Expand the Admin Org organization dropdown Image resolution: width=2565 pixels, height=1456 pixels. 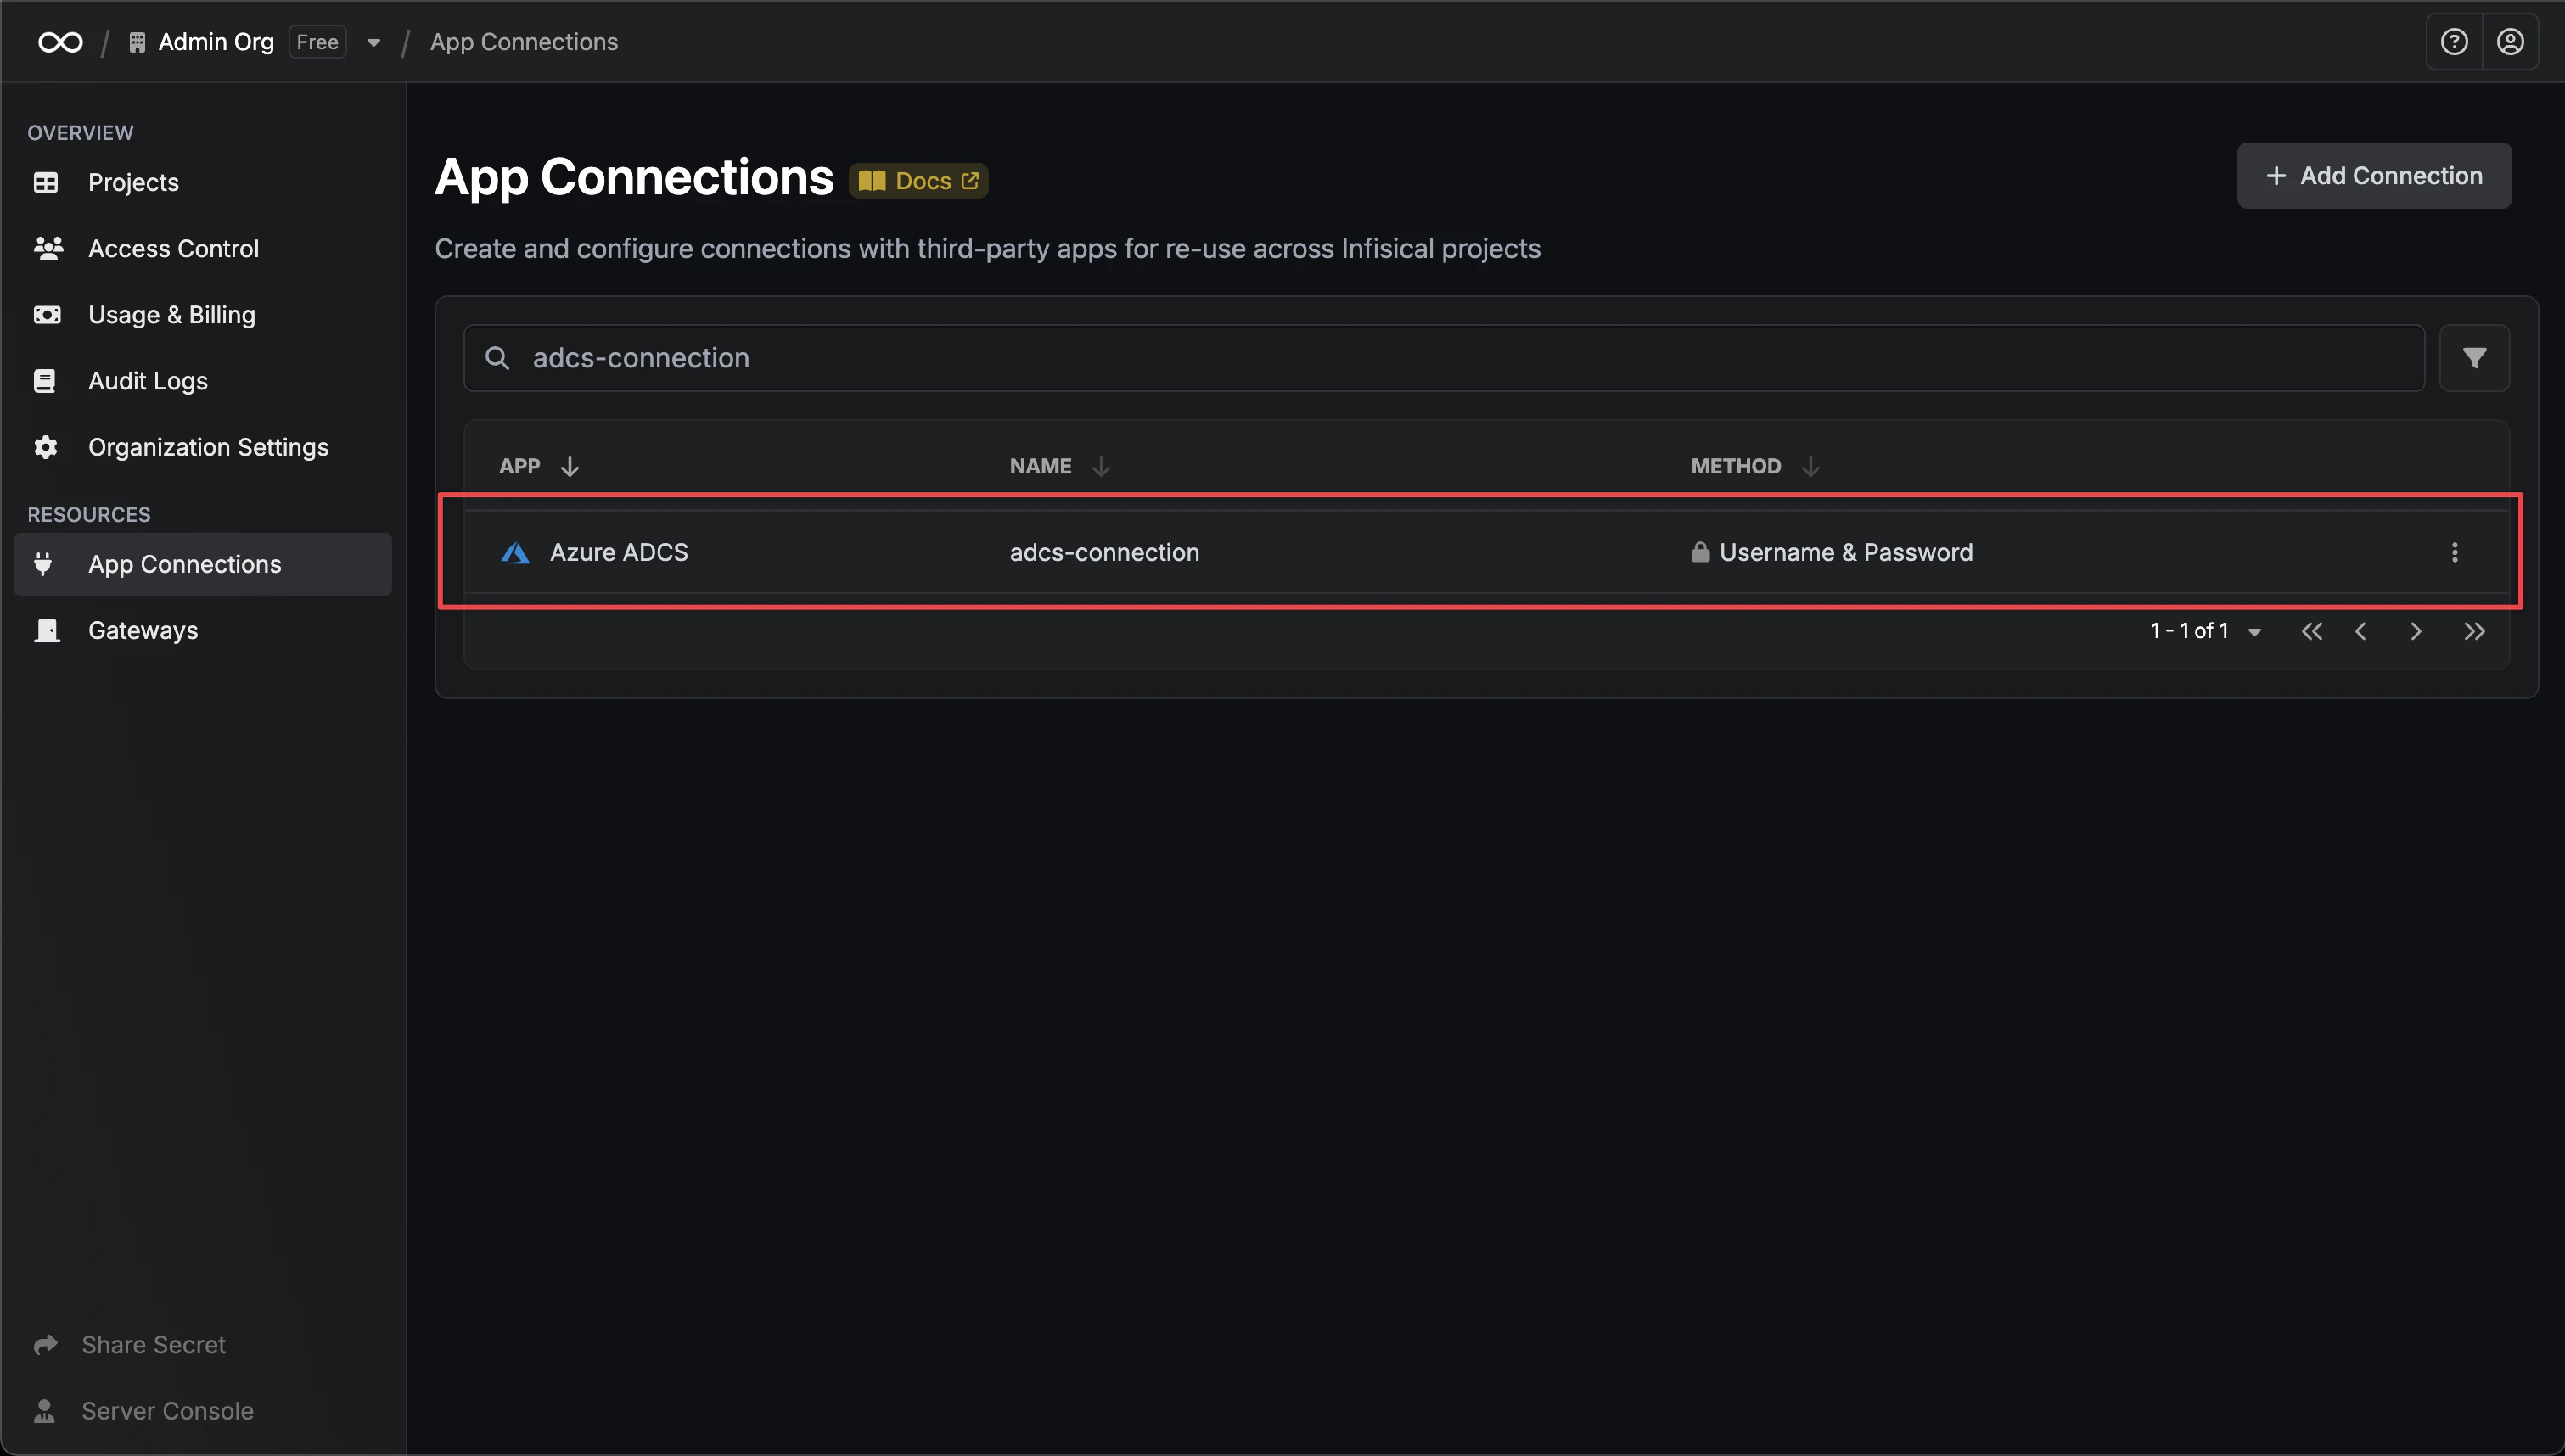(373, 43)
